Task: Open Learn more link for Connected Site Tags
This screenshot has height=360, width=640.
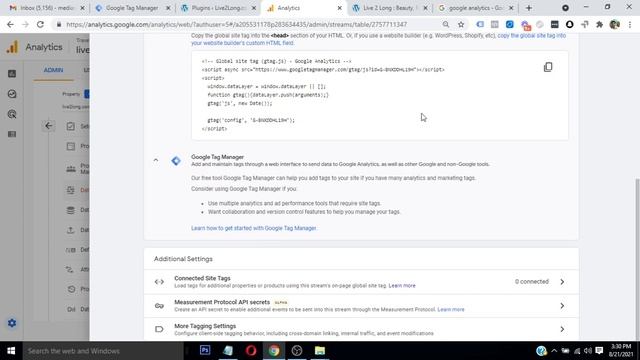Action: click(x=402, y=286)
